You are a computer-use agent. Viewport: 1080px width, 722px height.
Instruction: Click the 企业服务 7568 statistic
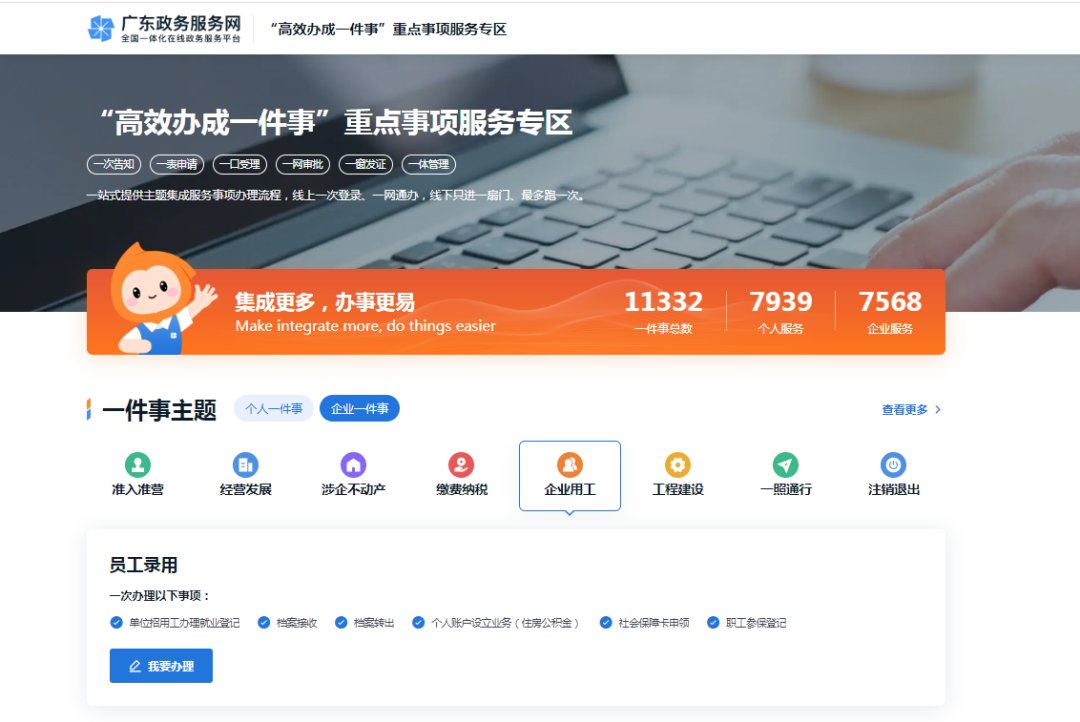pos(890,310)
